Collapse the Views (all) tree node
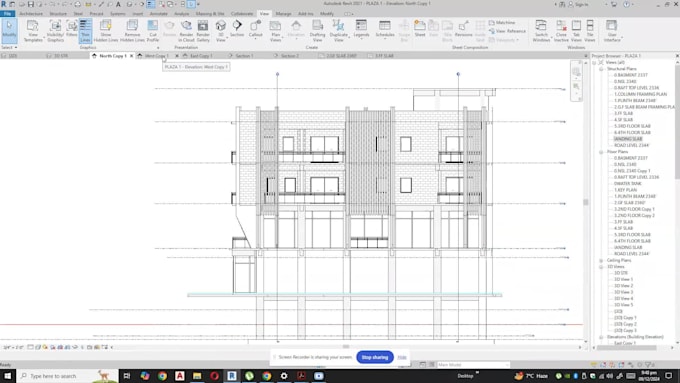The height and width of the screenshot is (383, 680). pyautogui.click(x=595, y=62)
